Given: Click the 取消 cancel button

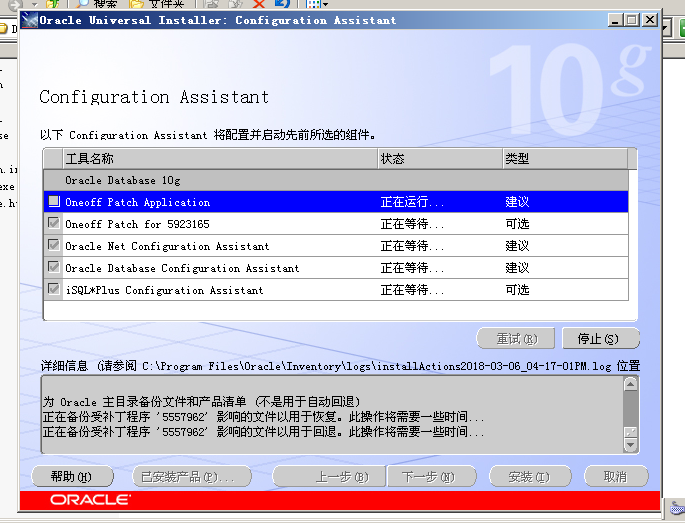Looking at the screenshot, I should point(616,476).
